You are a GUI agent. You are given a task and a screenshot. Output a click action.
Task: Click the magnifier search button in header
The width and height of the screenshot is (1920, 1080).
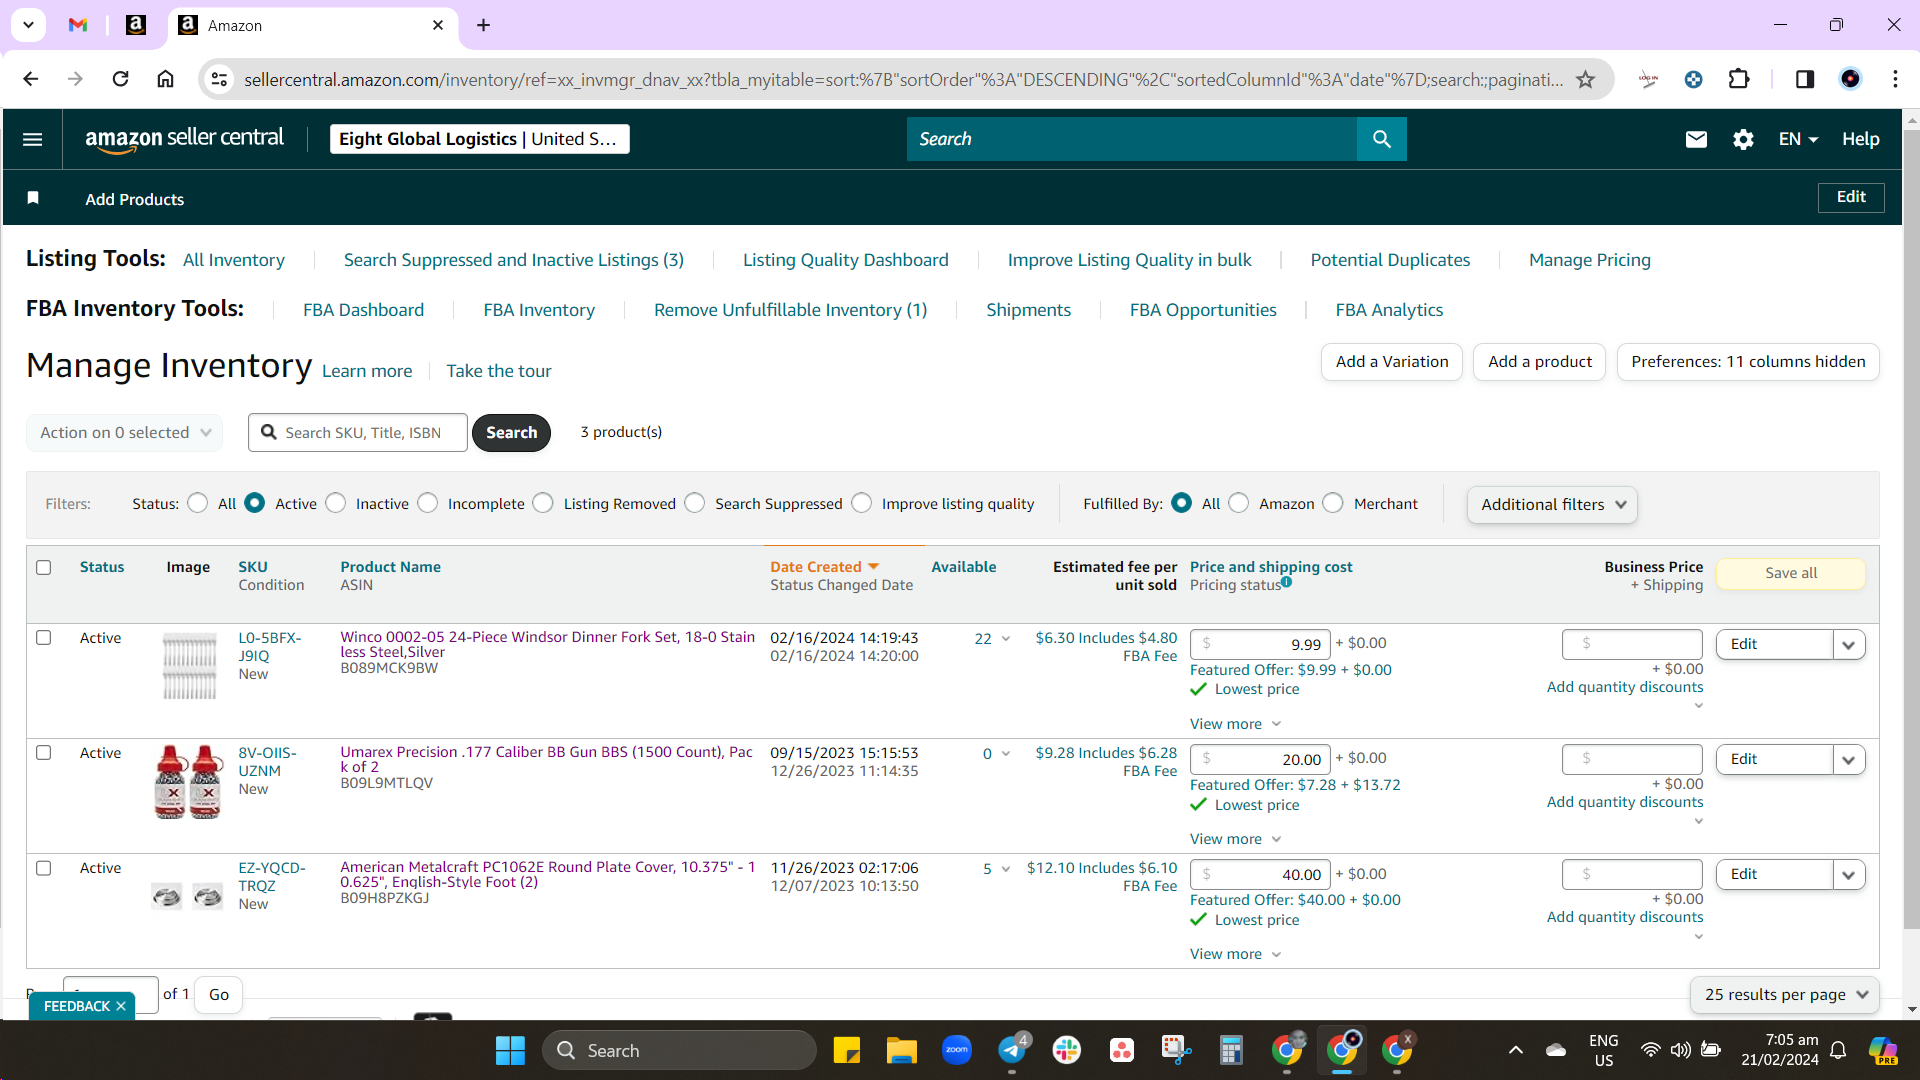(x=1381, y=139)
